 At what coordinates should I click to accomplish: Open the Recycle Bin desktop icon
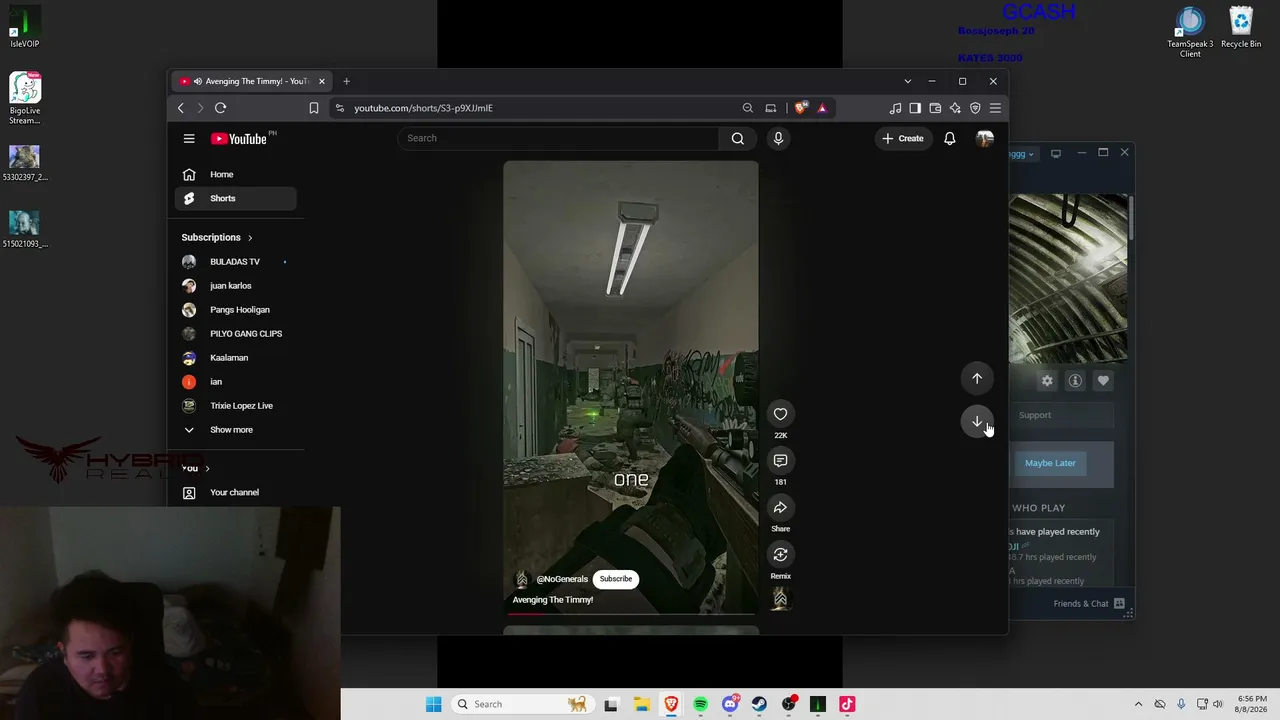1241,29
